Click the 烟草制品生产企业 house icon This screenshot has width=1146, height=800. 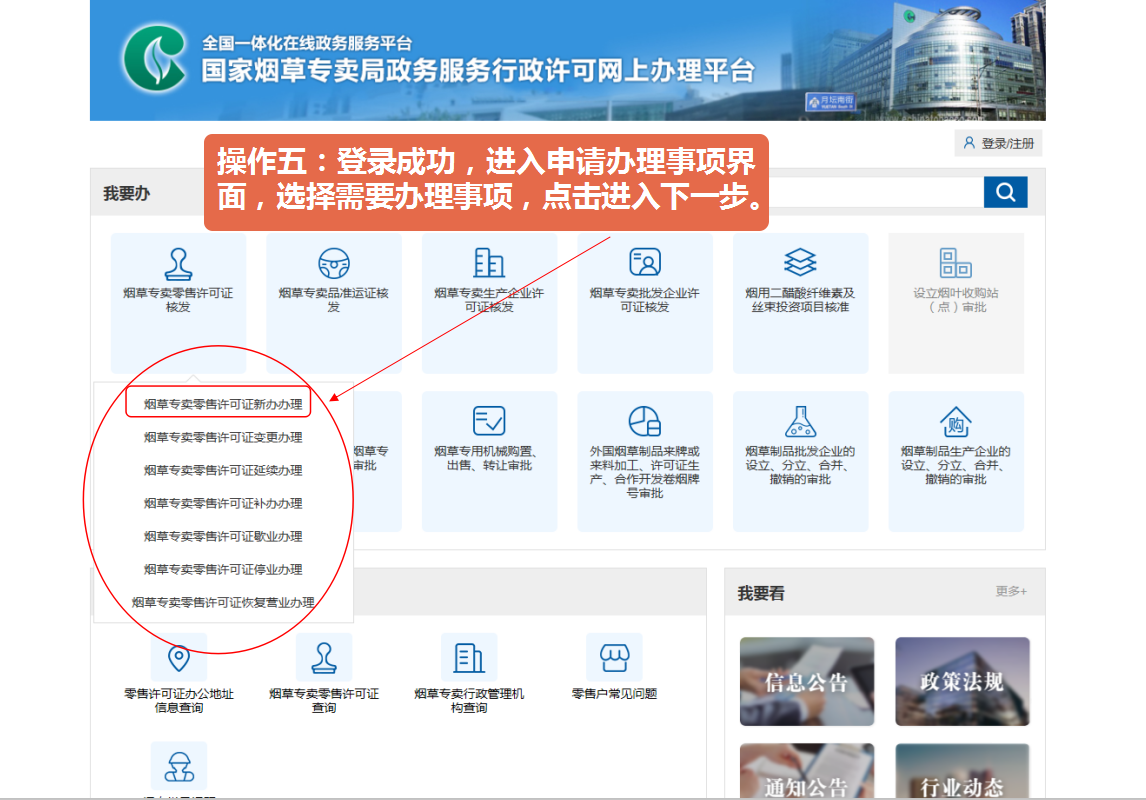click(956, 421)
